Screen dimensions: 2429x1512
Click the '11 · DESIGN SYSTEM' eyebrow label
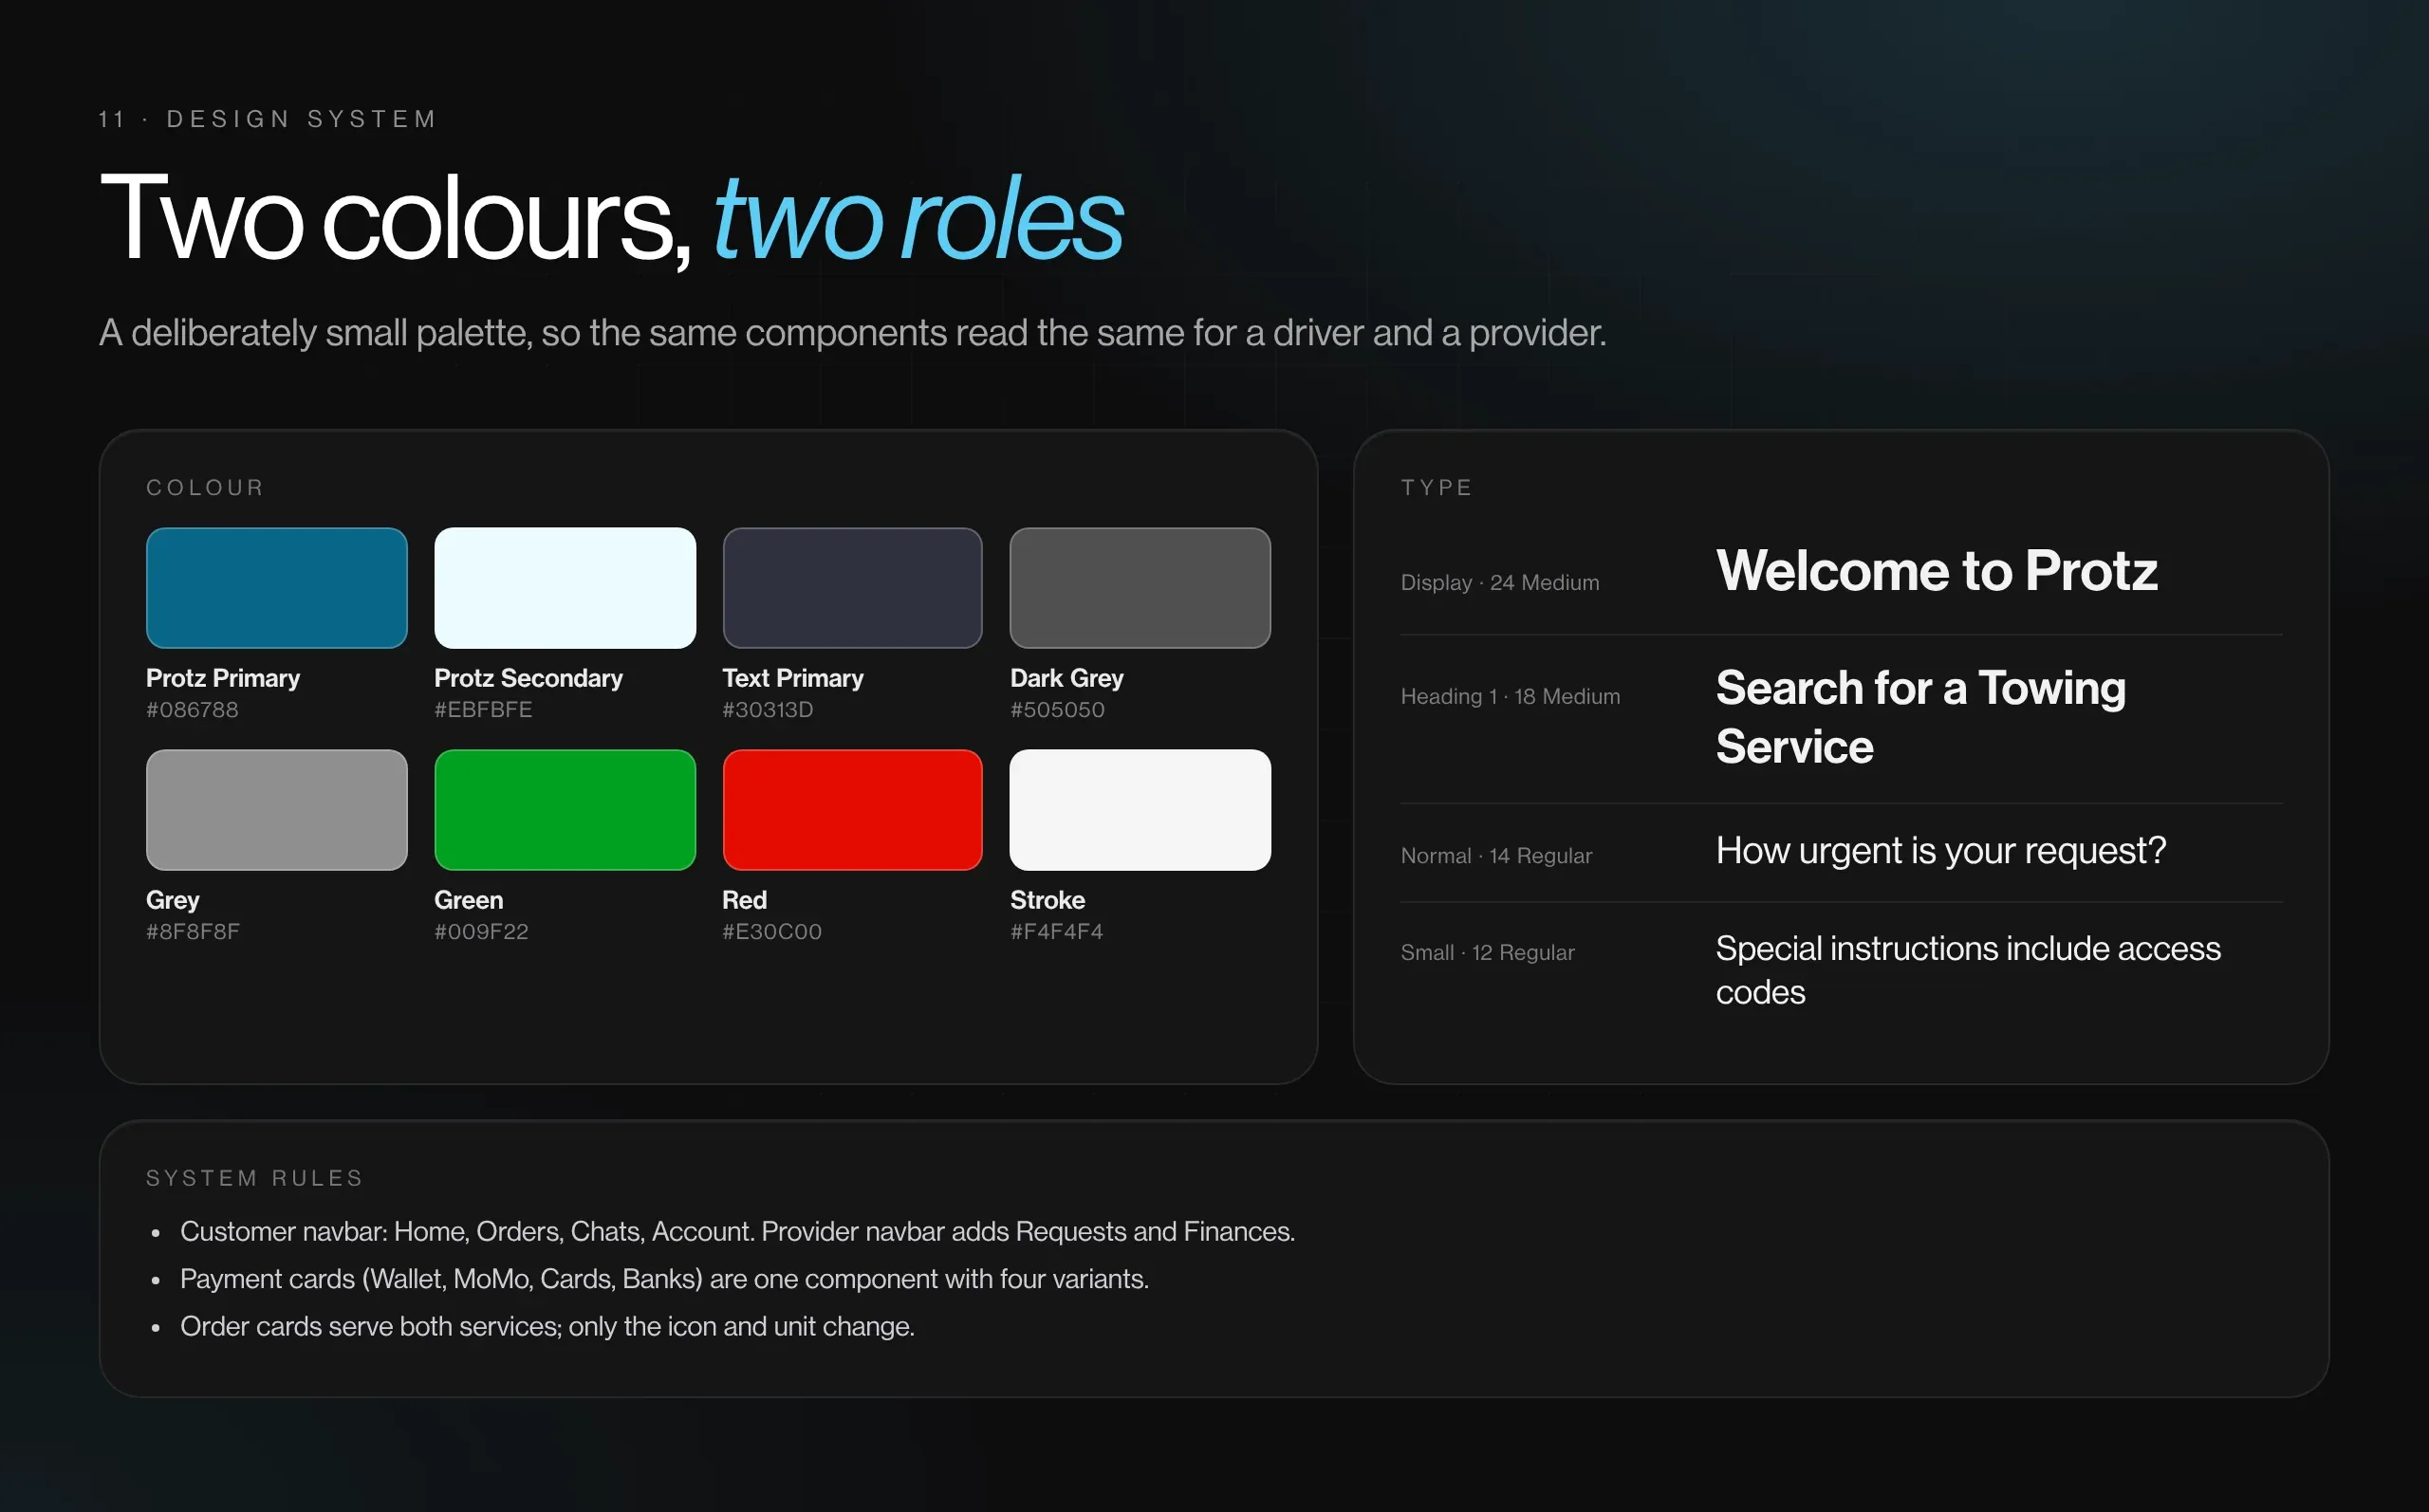coord(268,120)
